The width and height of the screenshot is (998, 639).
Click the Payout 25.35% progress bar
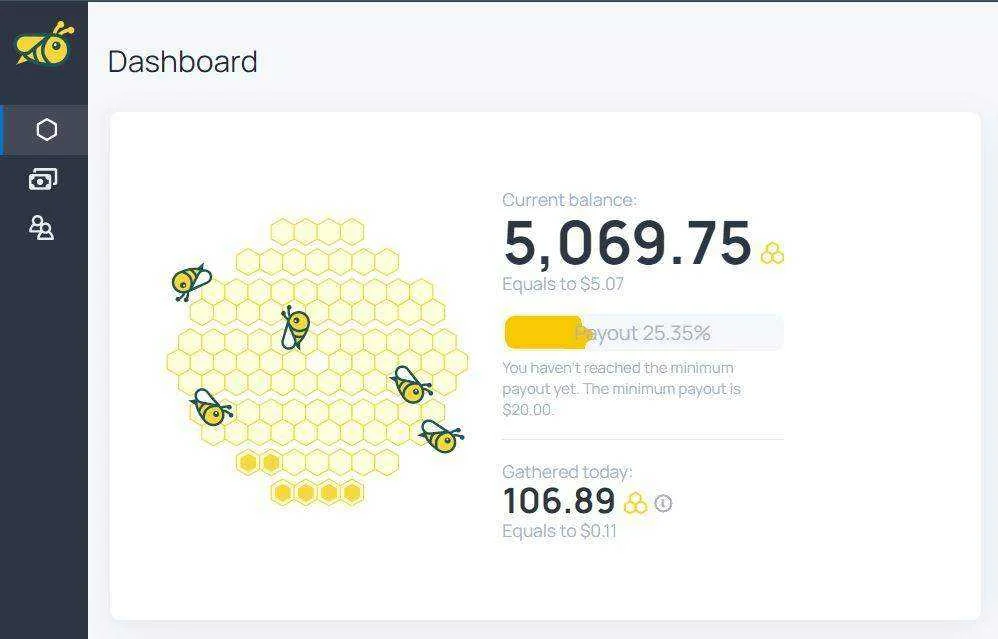tap(643, 332)
